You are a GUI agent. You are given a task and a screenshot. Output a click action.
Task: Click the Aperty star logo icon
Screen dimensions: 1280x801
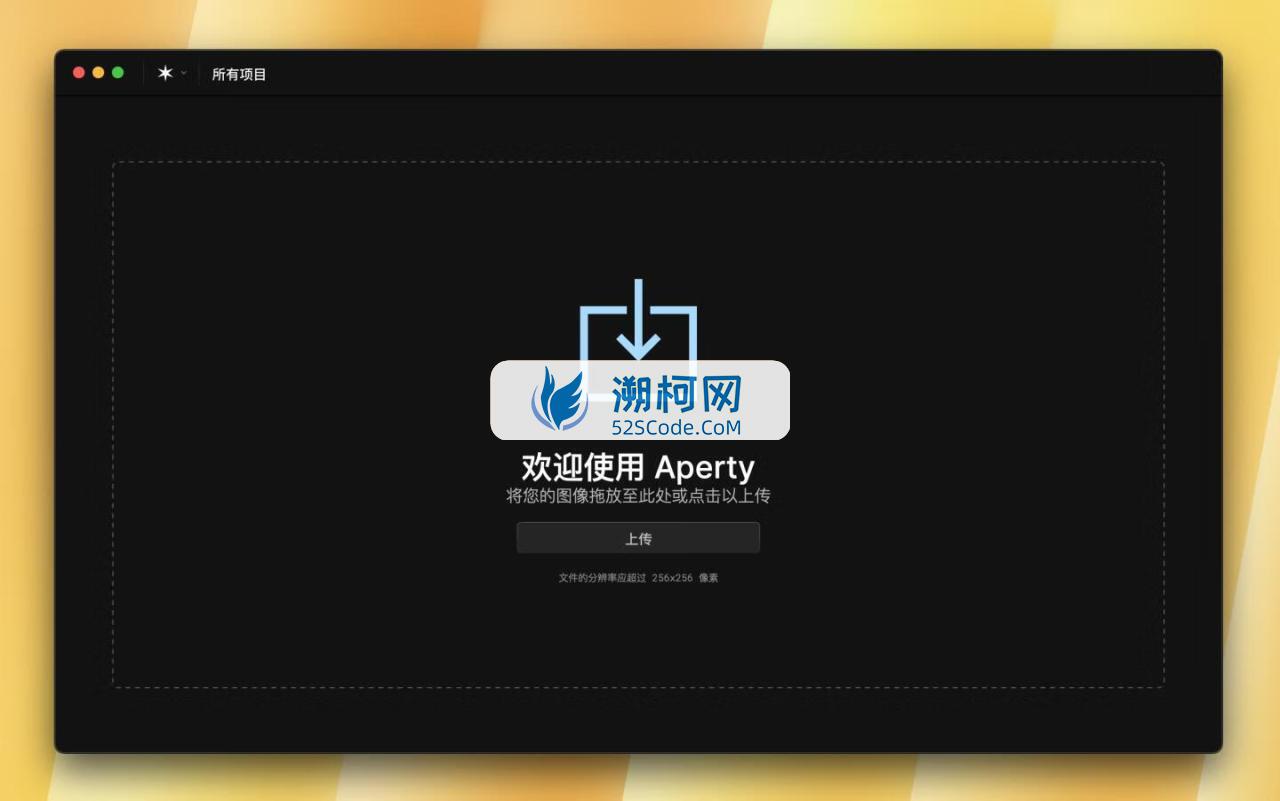(166, 73)
